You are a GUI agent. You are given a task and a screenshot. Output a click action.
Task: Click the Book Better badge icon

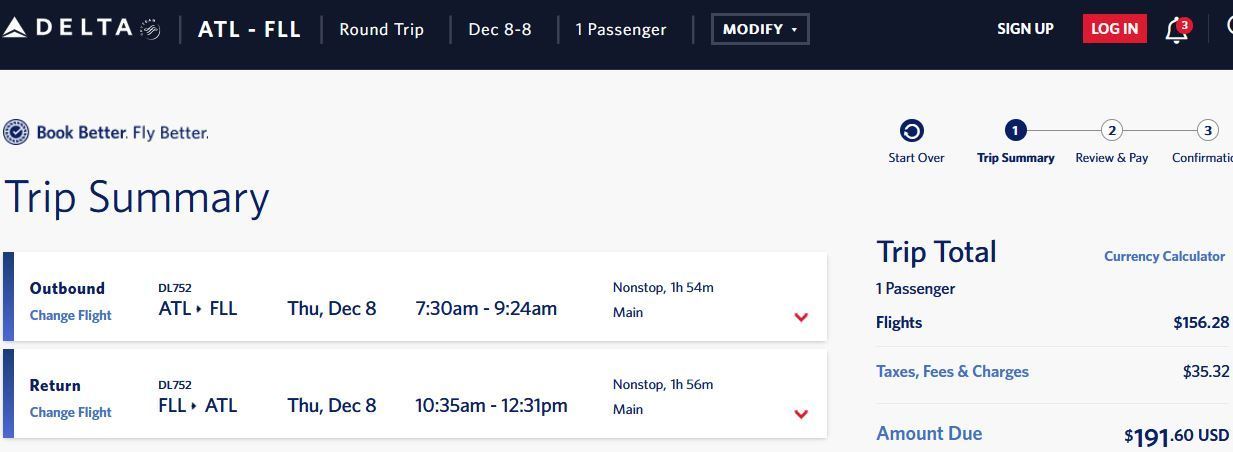[16, 132]
